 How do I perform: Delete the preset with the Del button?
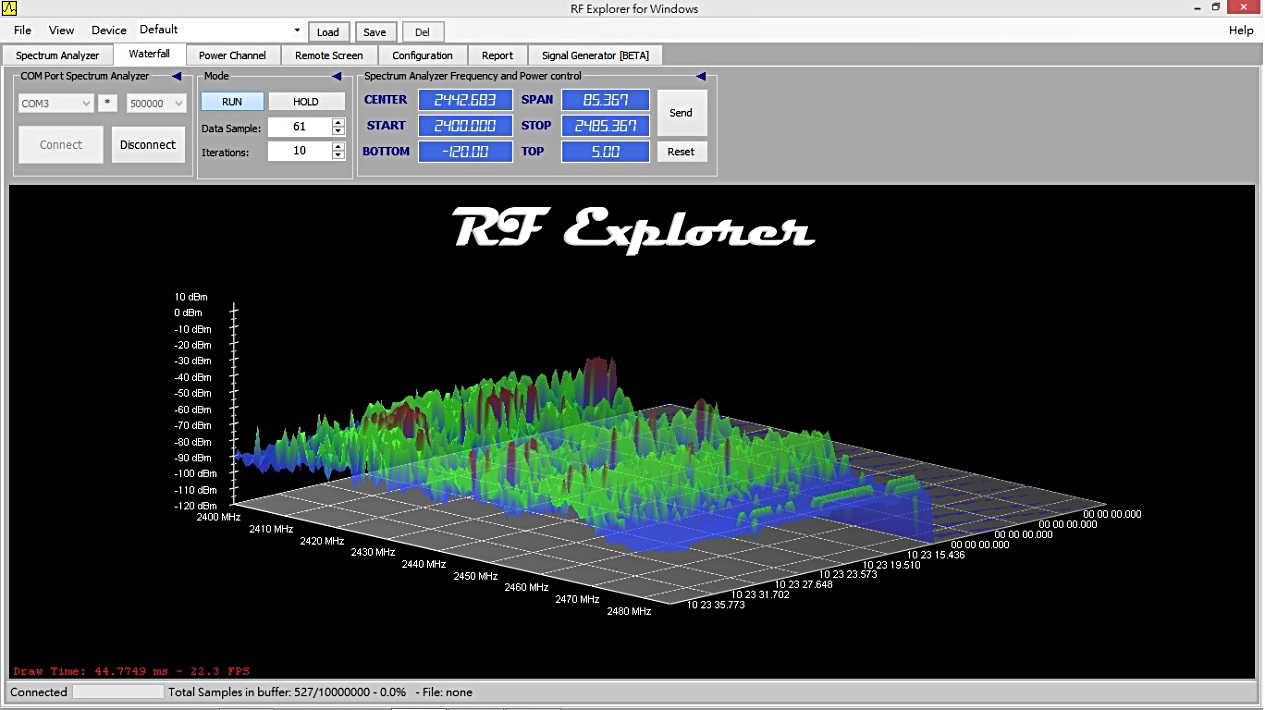pyautogui.click(x=422, y=32)
